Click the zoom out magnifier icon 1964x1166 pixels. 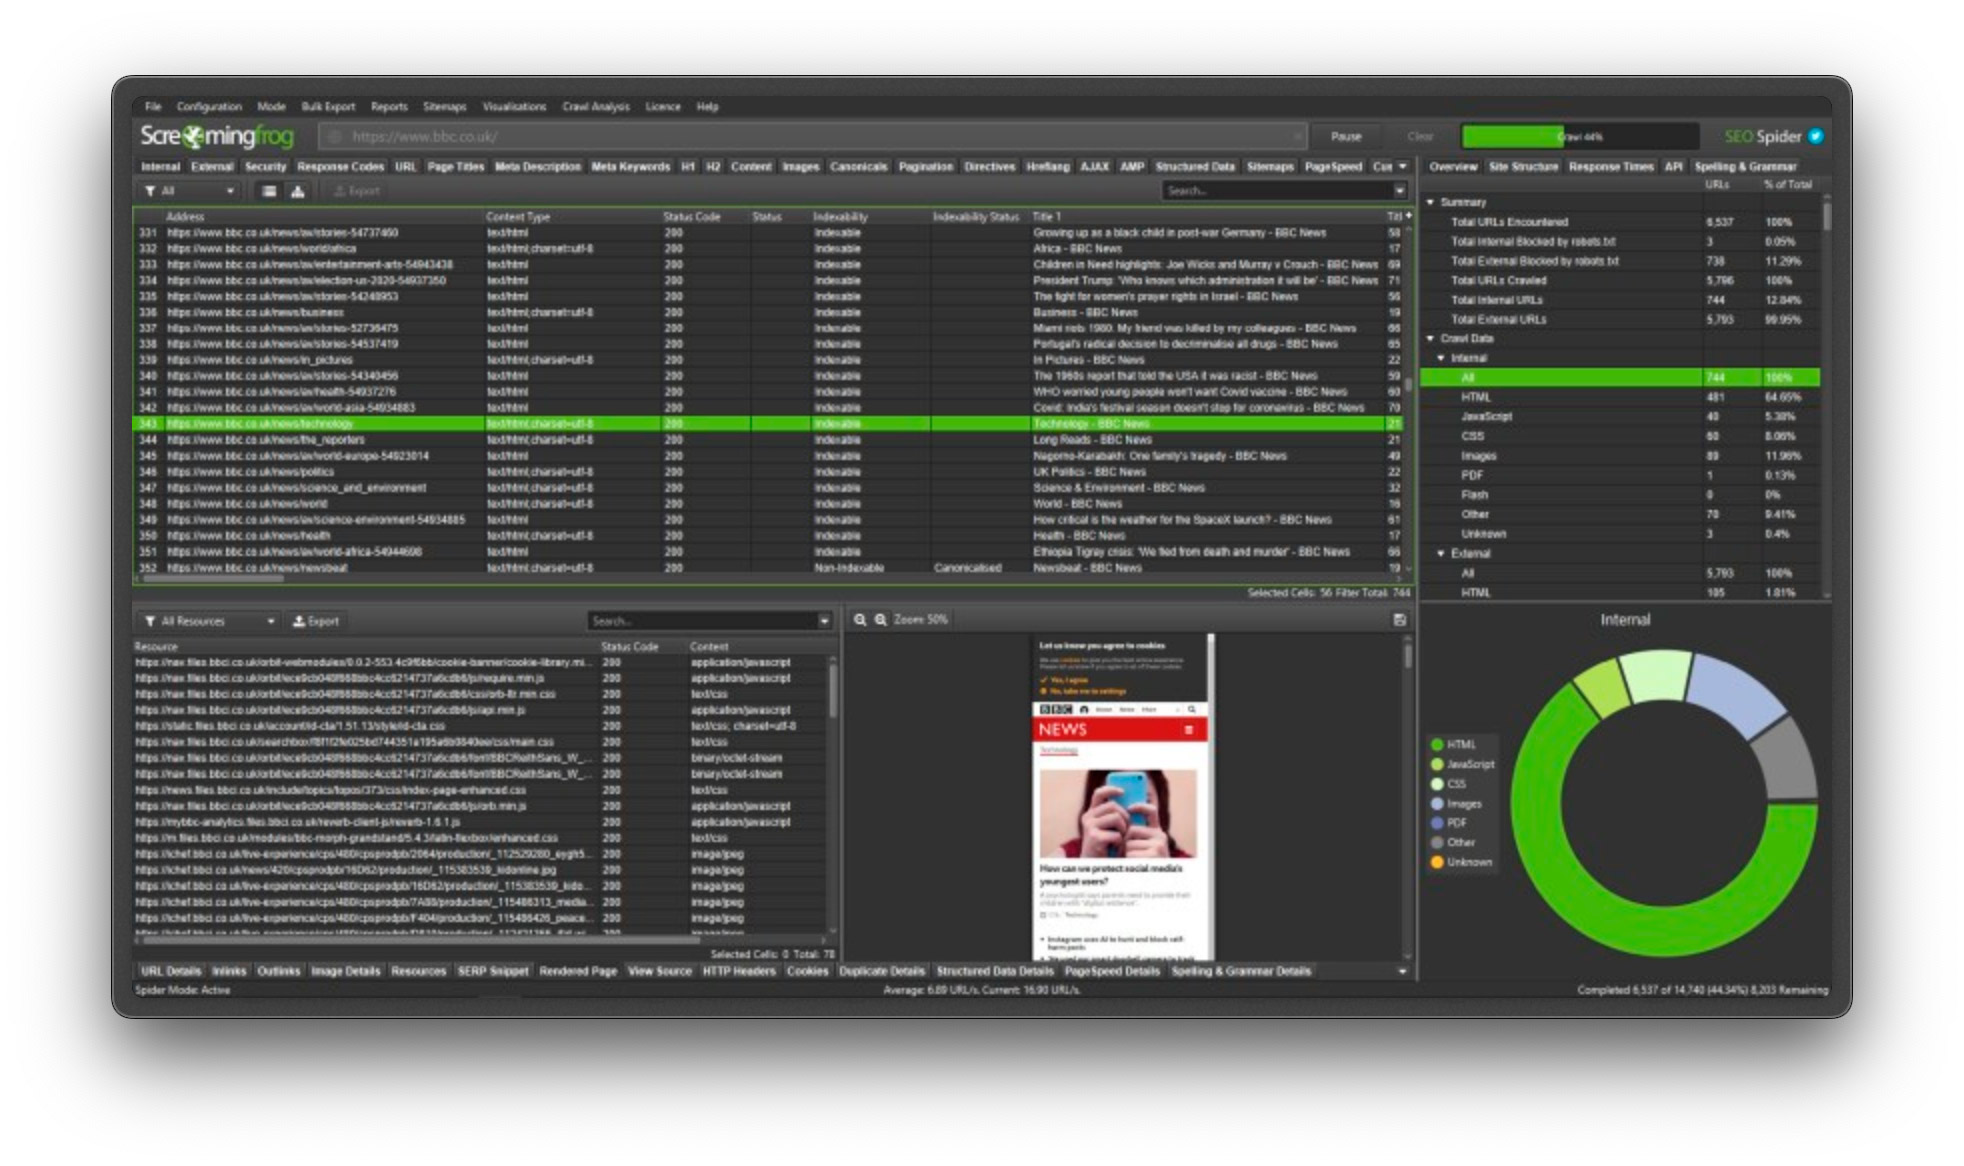coord(860,620)
